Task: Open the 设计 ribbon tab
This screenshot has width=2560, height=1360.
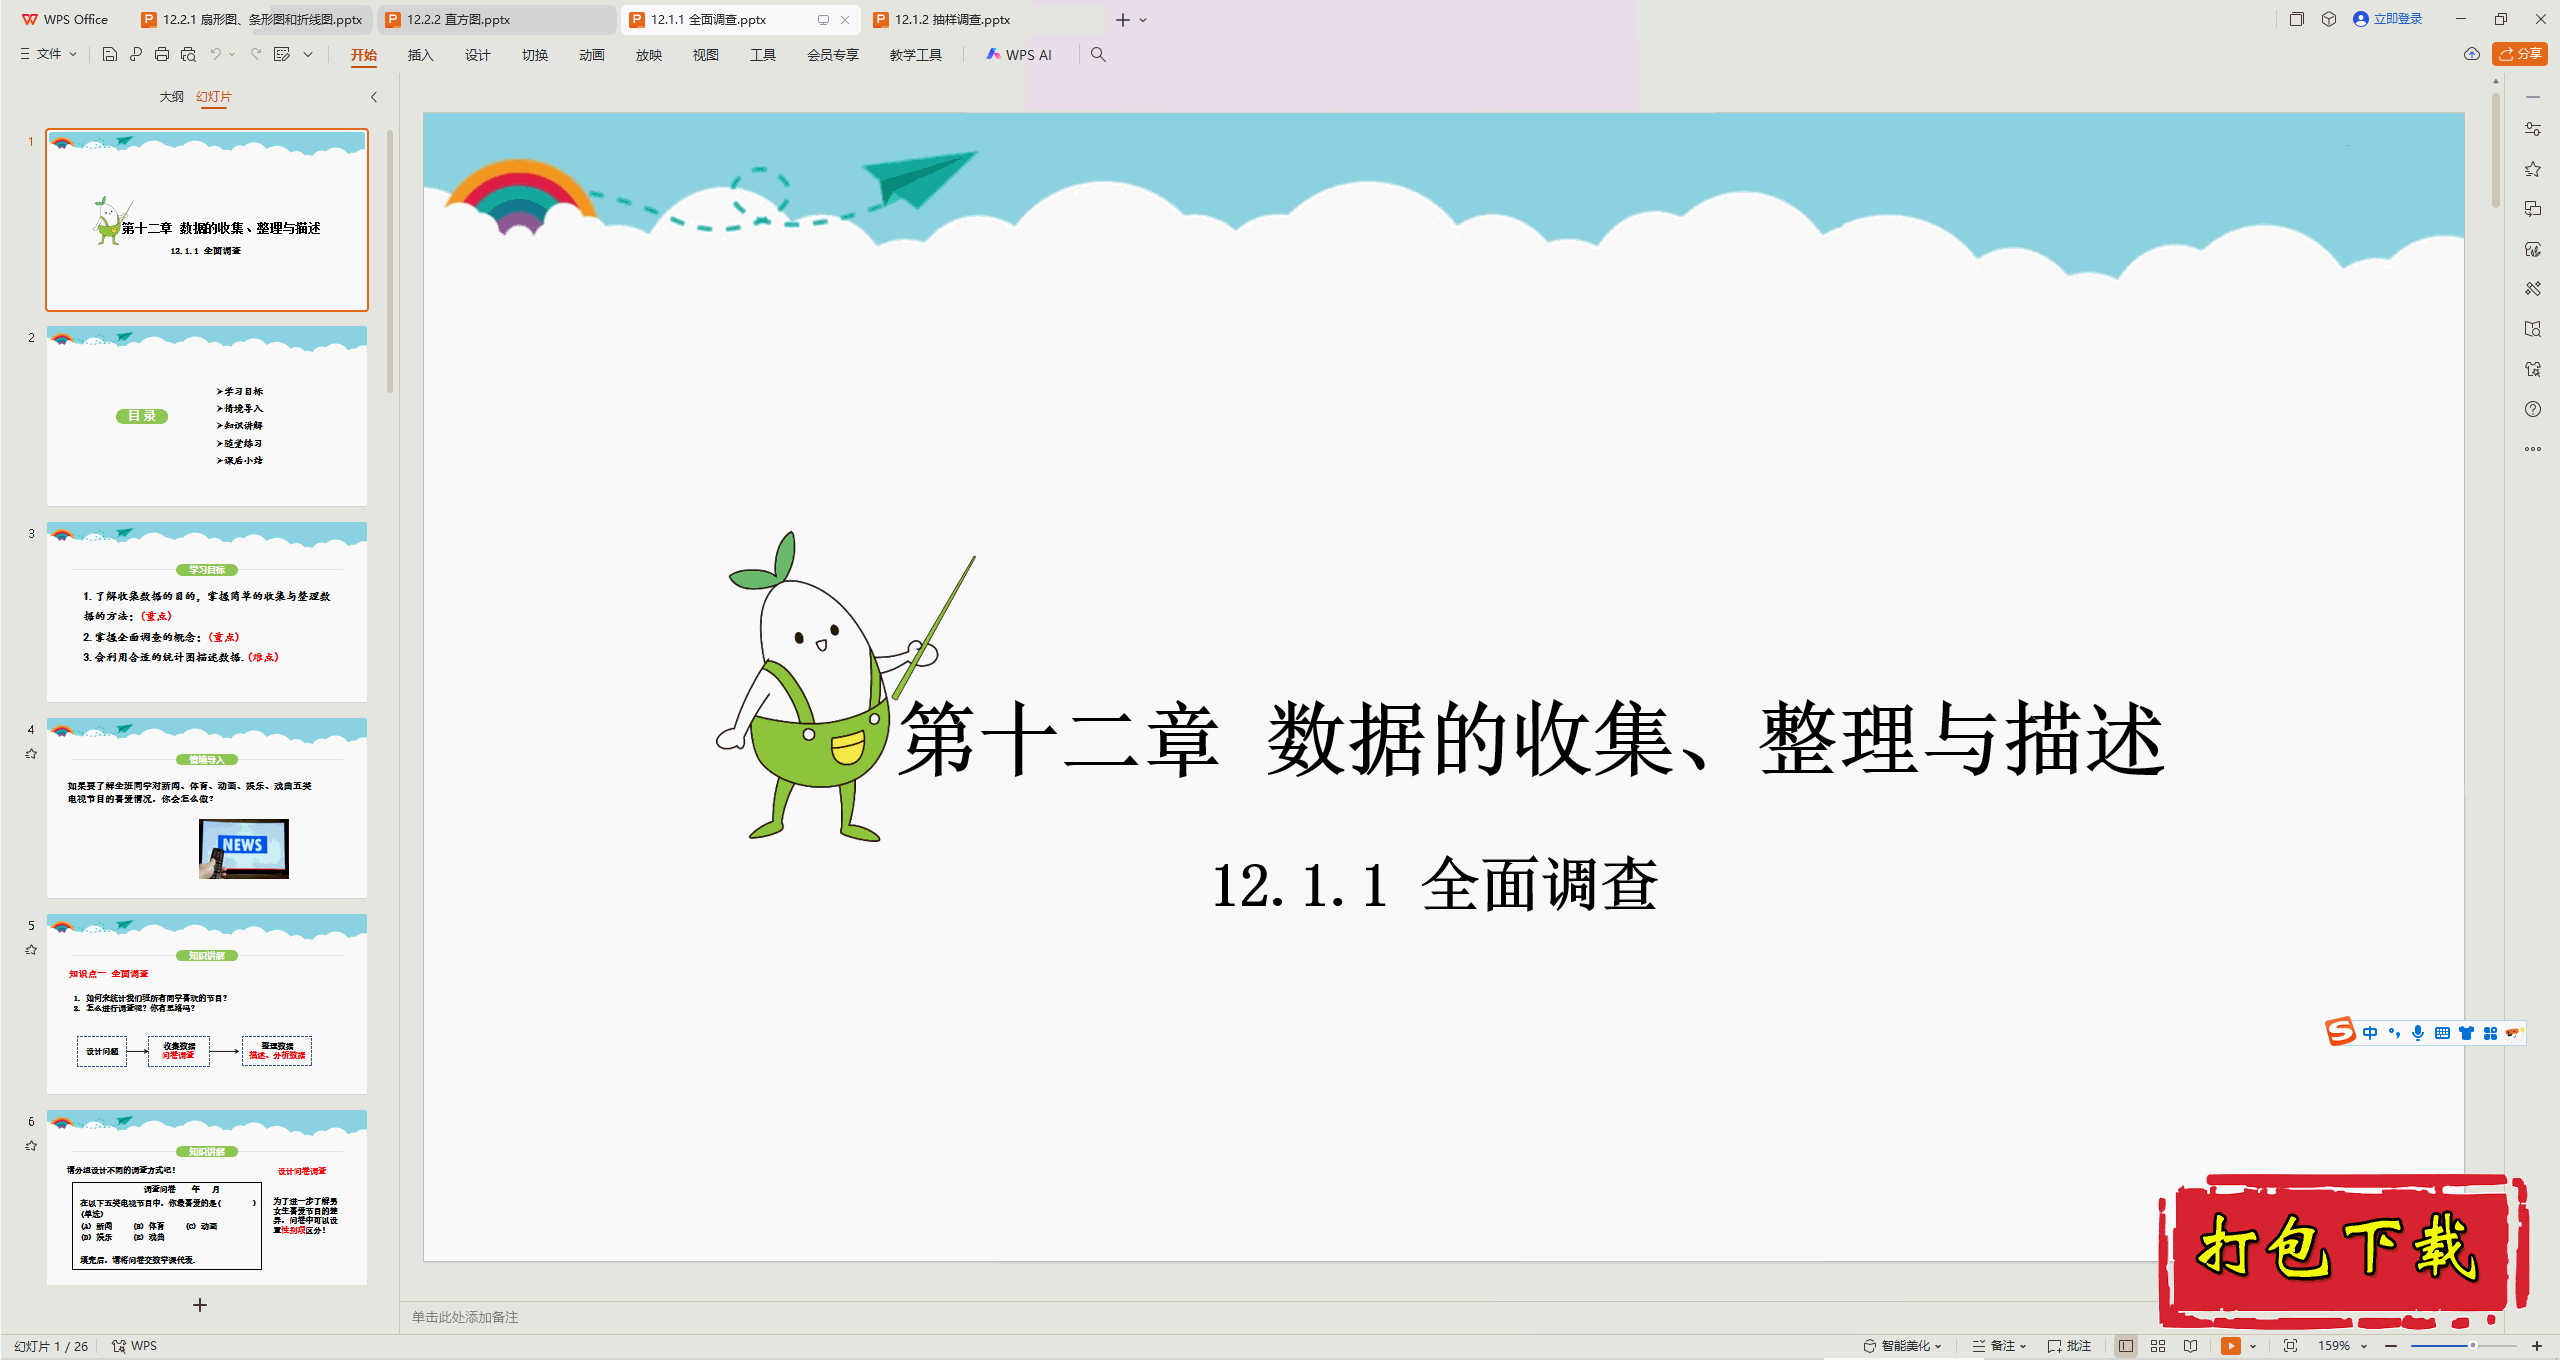Action: tap(477, 55)
